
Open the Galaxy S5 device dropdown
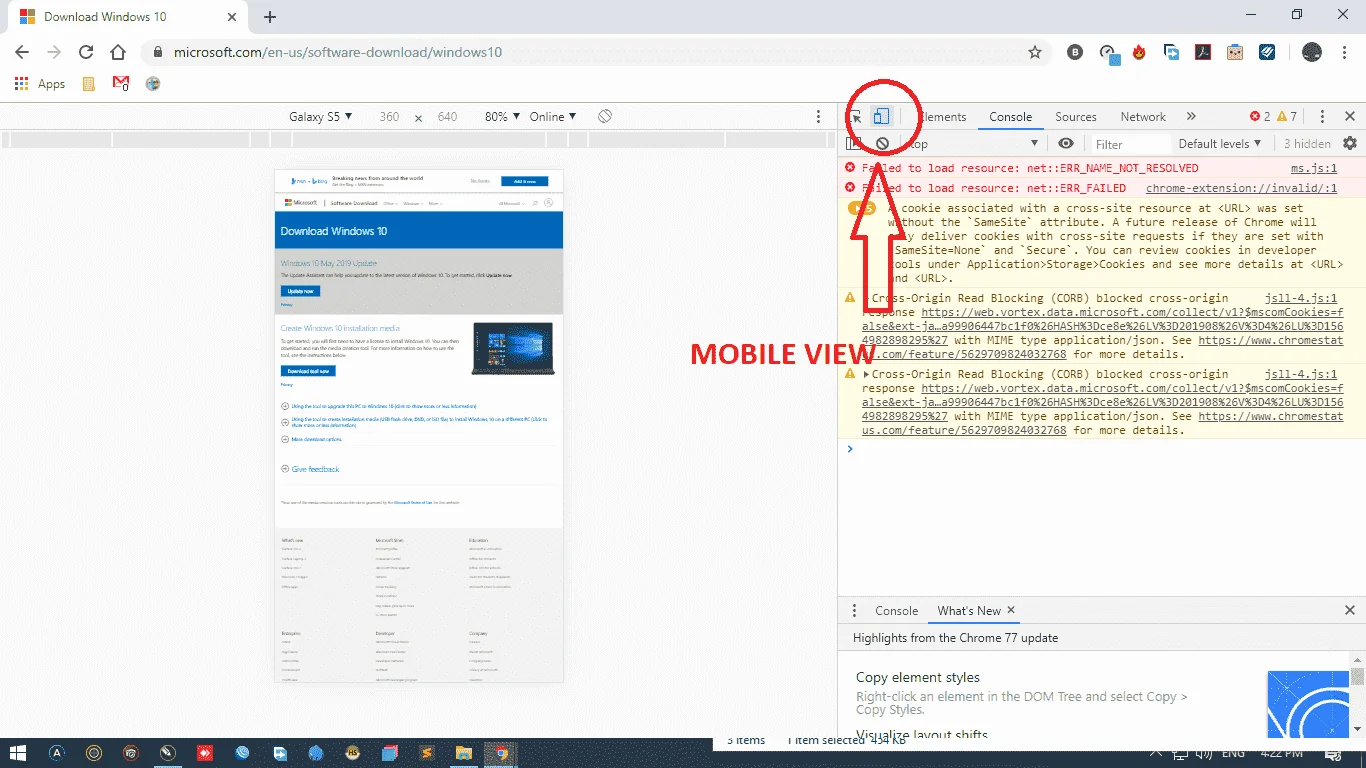point(320,117)
